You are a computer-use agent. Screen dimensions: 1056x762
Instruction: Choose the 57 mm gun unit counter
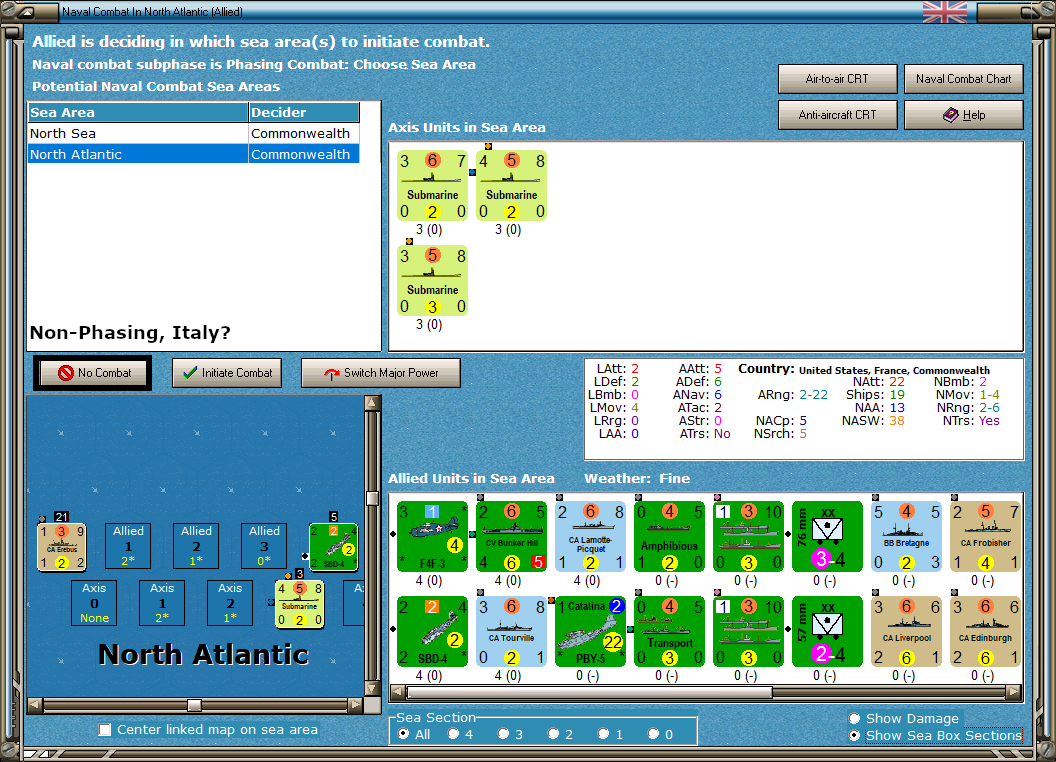827,631
